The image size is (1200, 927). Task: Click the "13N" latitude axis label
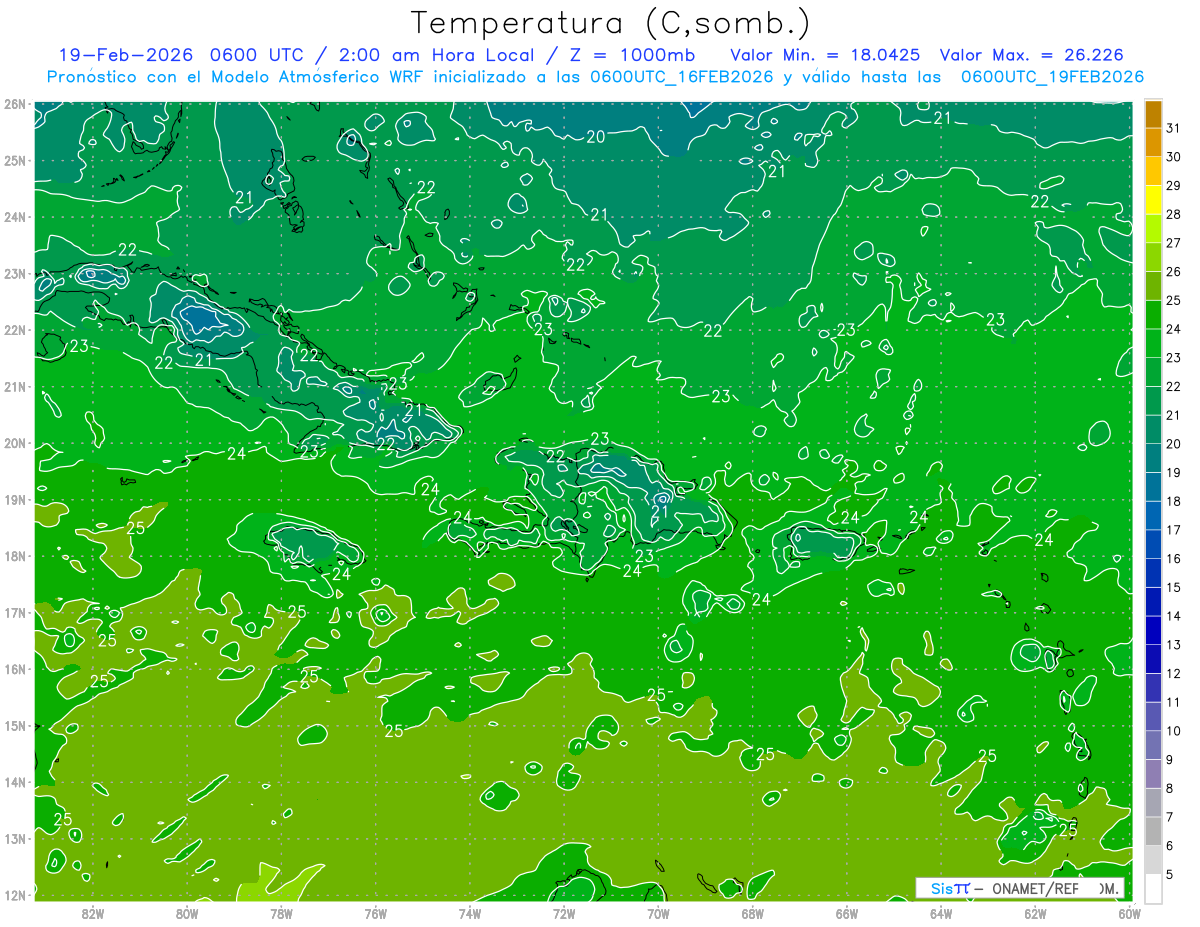14,838
